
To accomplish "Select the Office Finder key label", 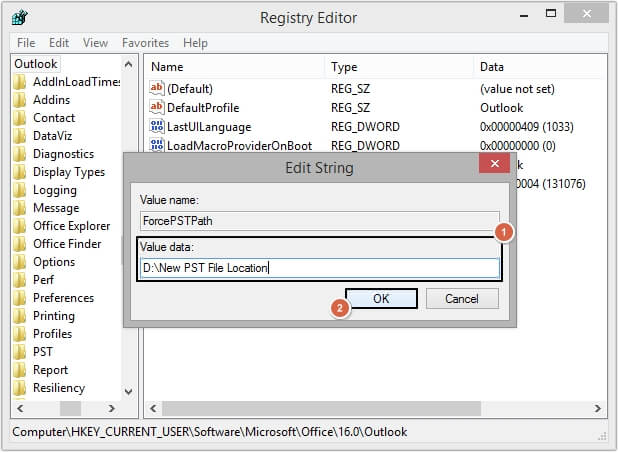I will point(67,244).
